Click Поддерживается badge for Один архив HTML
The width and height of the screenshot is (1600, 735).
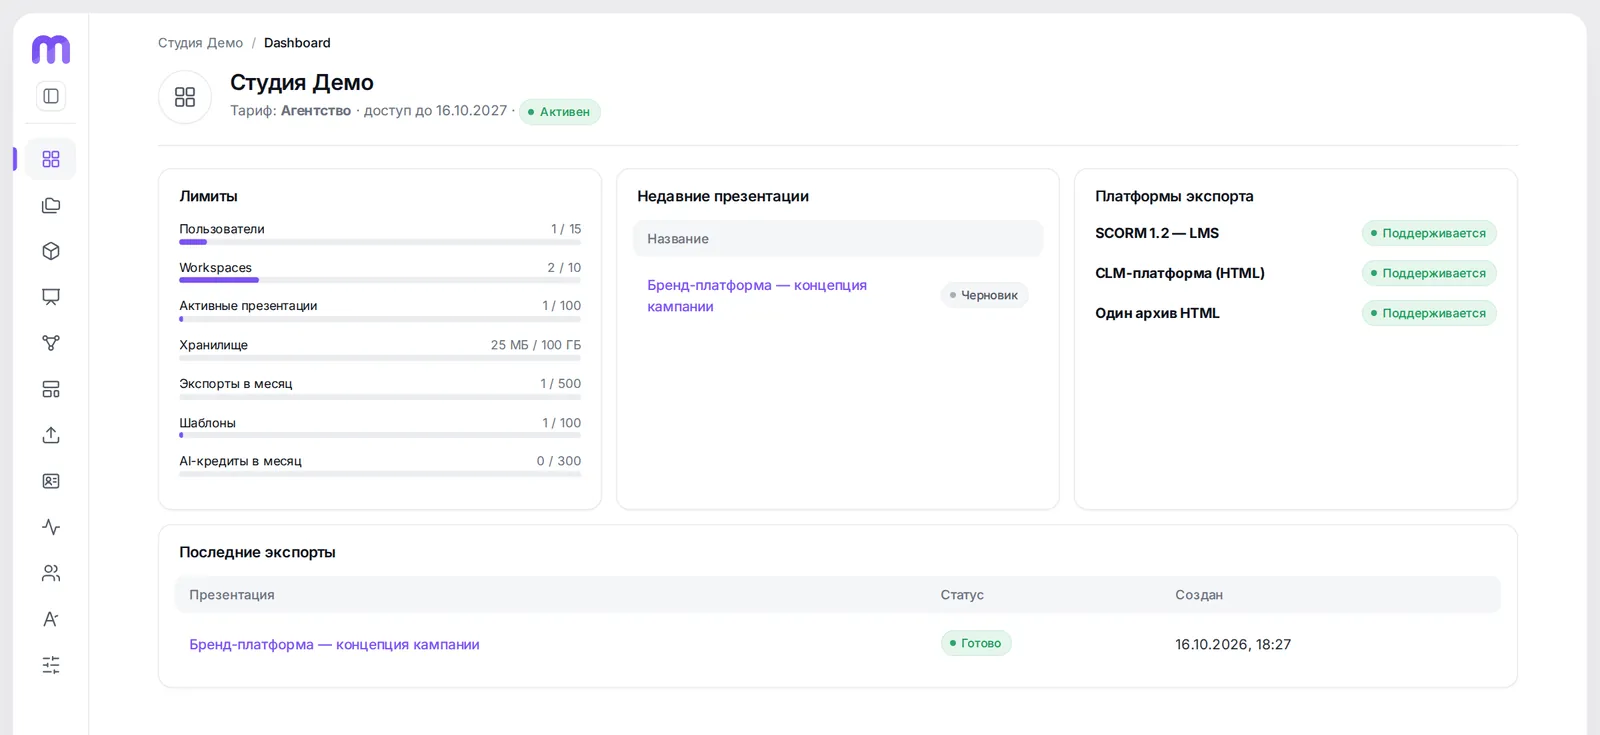1429,313
